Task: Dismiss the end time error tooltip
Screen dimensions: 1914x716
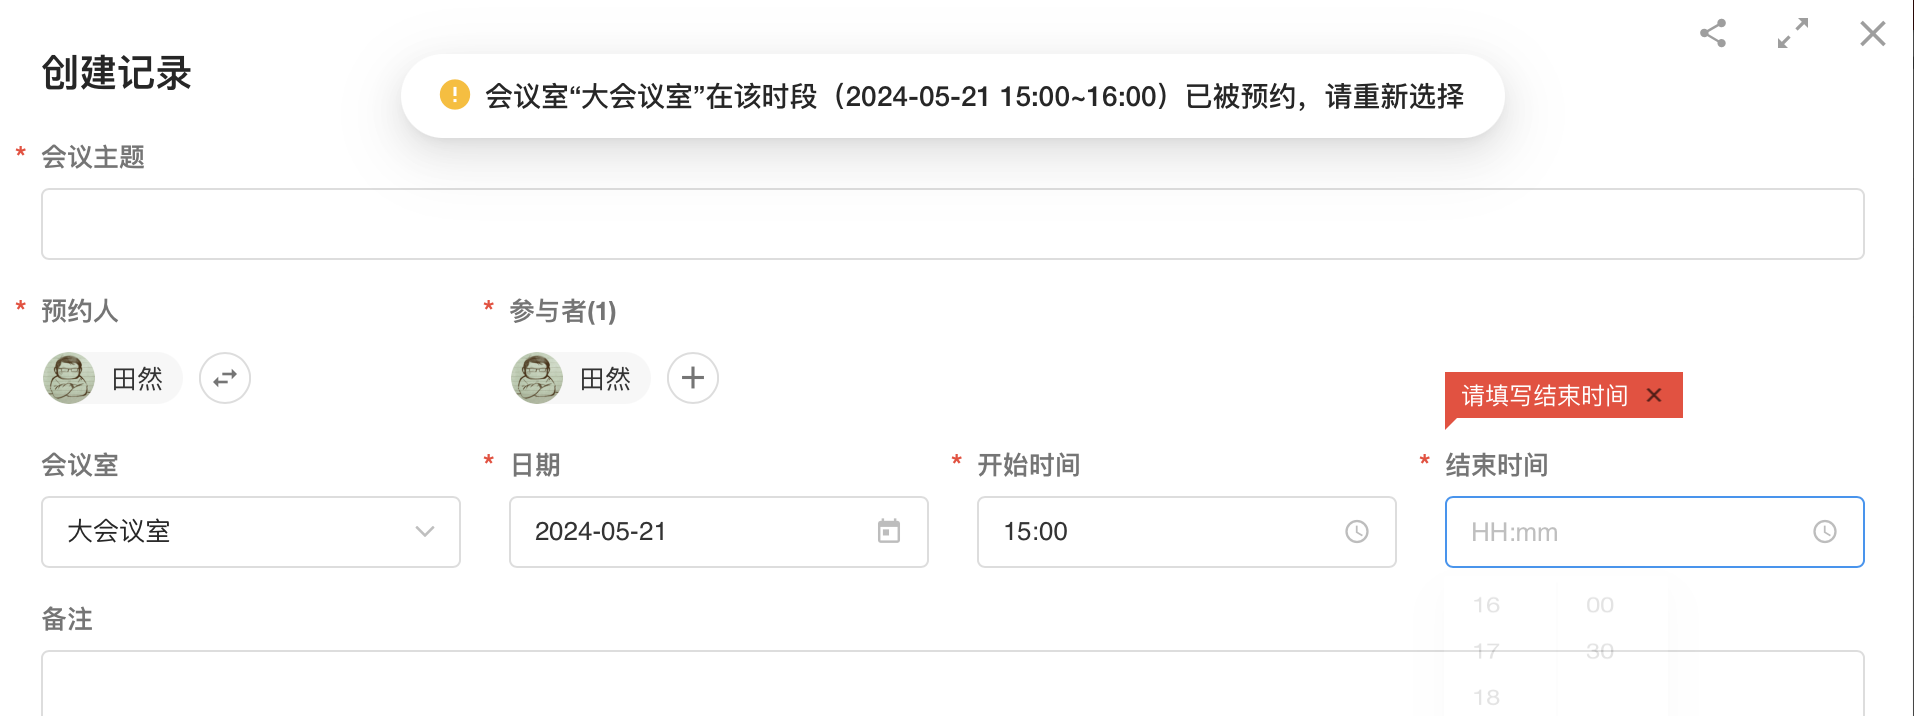Action: 1654,395
